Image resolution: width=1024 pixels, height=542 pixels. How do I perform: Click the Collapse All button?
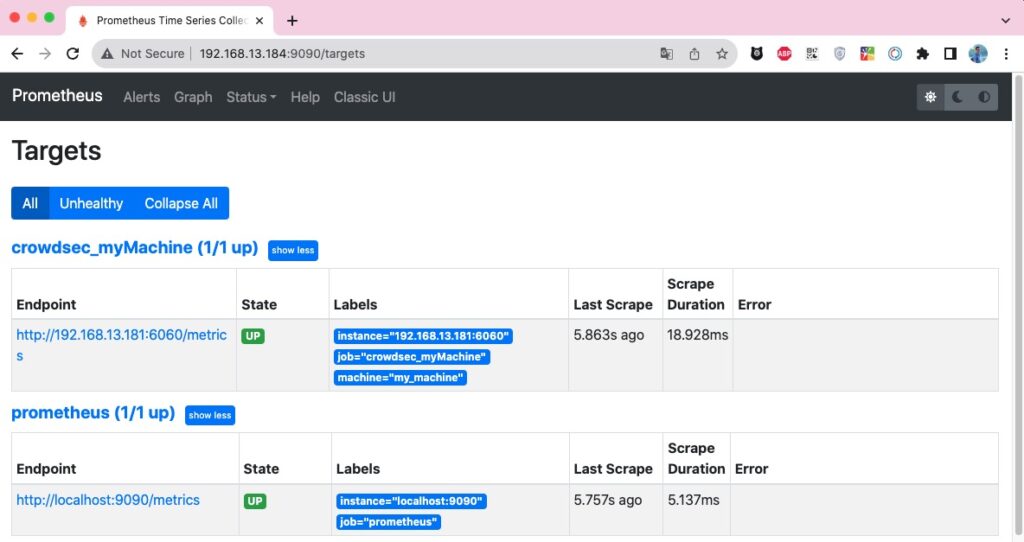tap(182, 203)
